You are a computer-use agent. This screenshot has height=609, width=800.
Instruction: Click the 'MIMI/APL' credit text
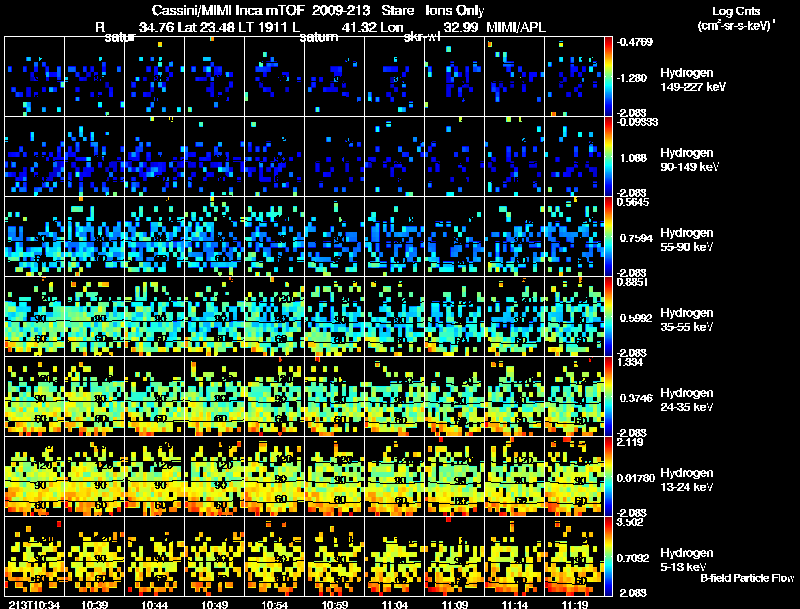(516, 27)
